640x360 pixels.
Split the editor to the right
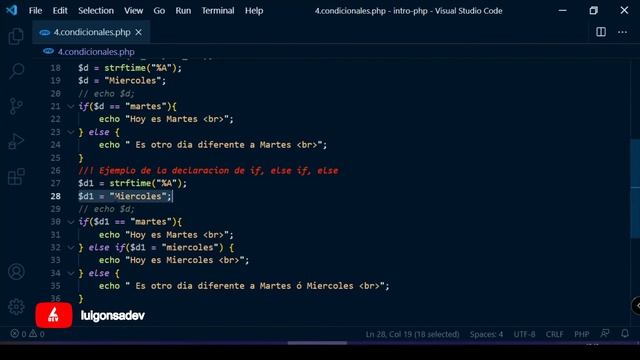(x=601, y=32)
